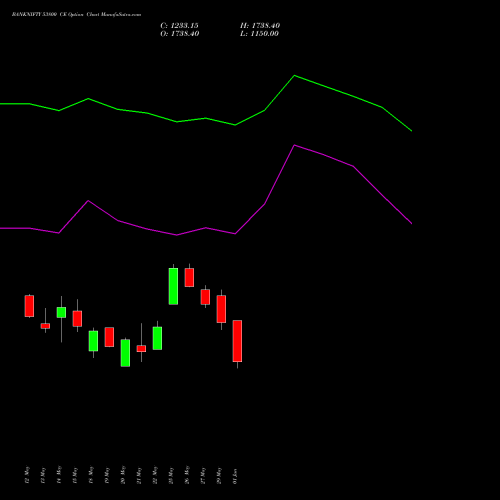
Task: Select the red candlestick for 15 May
Action: click(77, 318)
